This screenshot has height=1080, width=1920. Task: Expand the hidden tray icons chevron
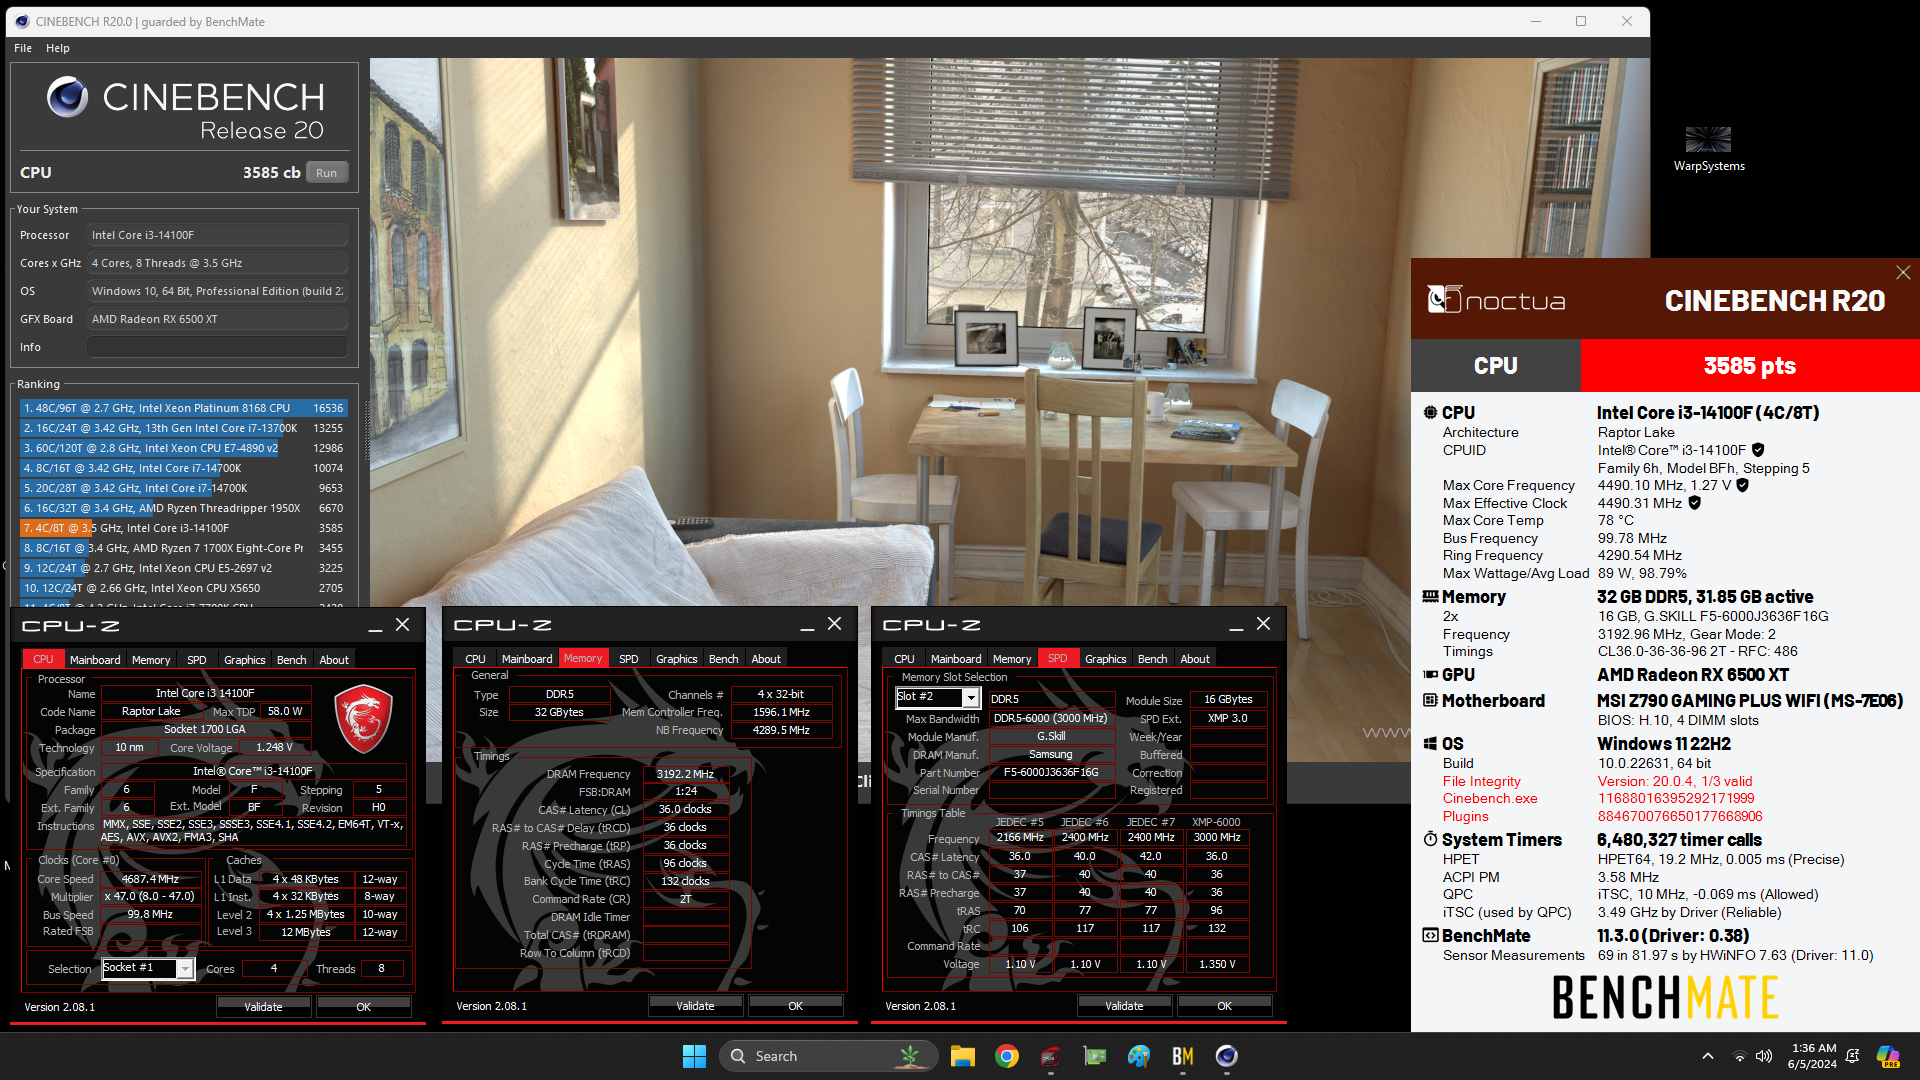click(1708, 1056)
